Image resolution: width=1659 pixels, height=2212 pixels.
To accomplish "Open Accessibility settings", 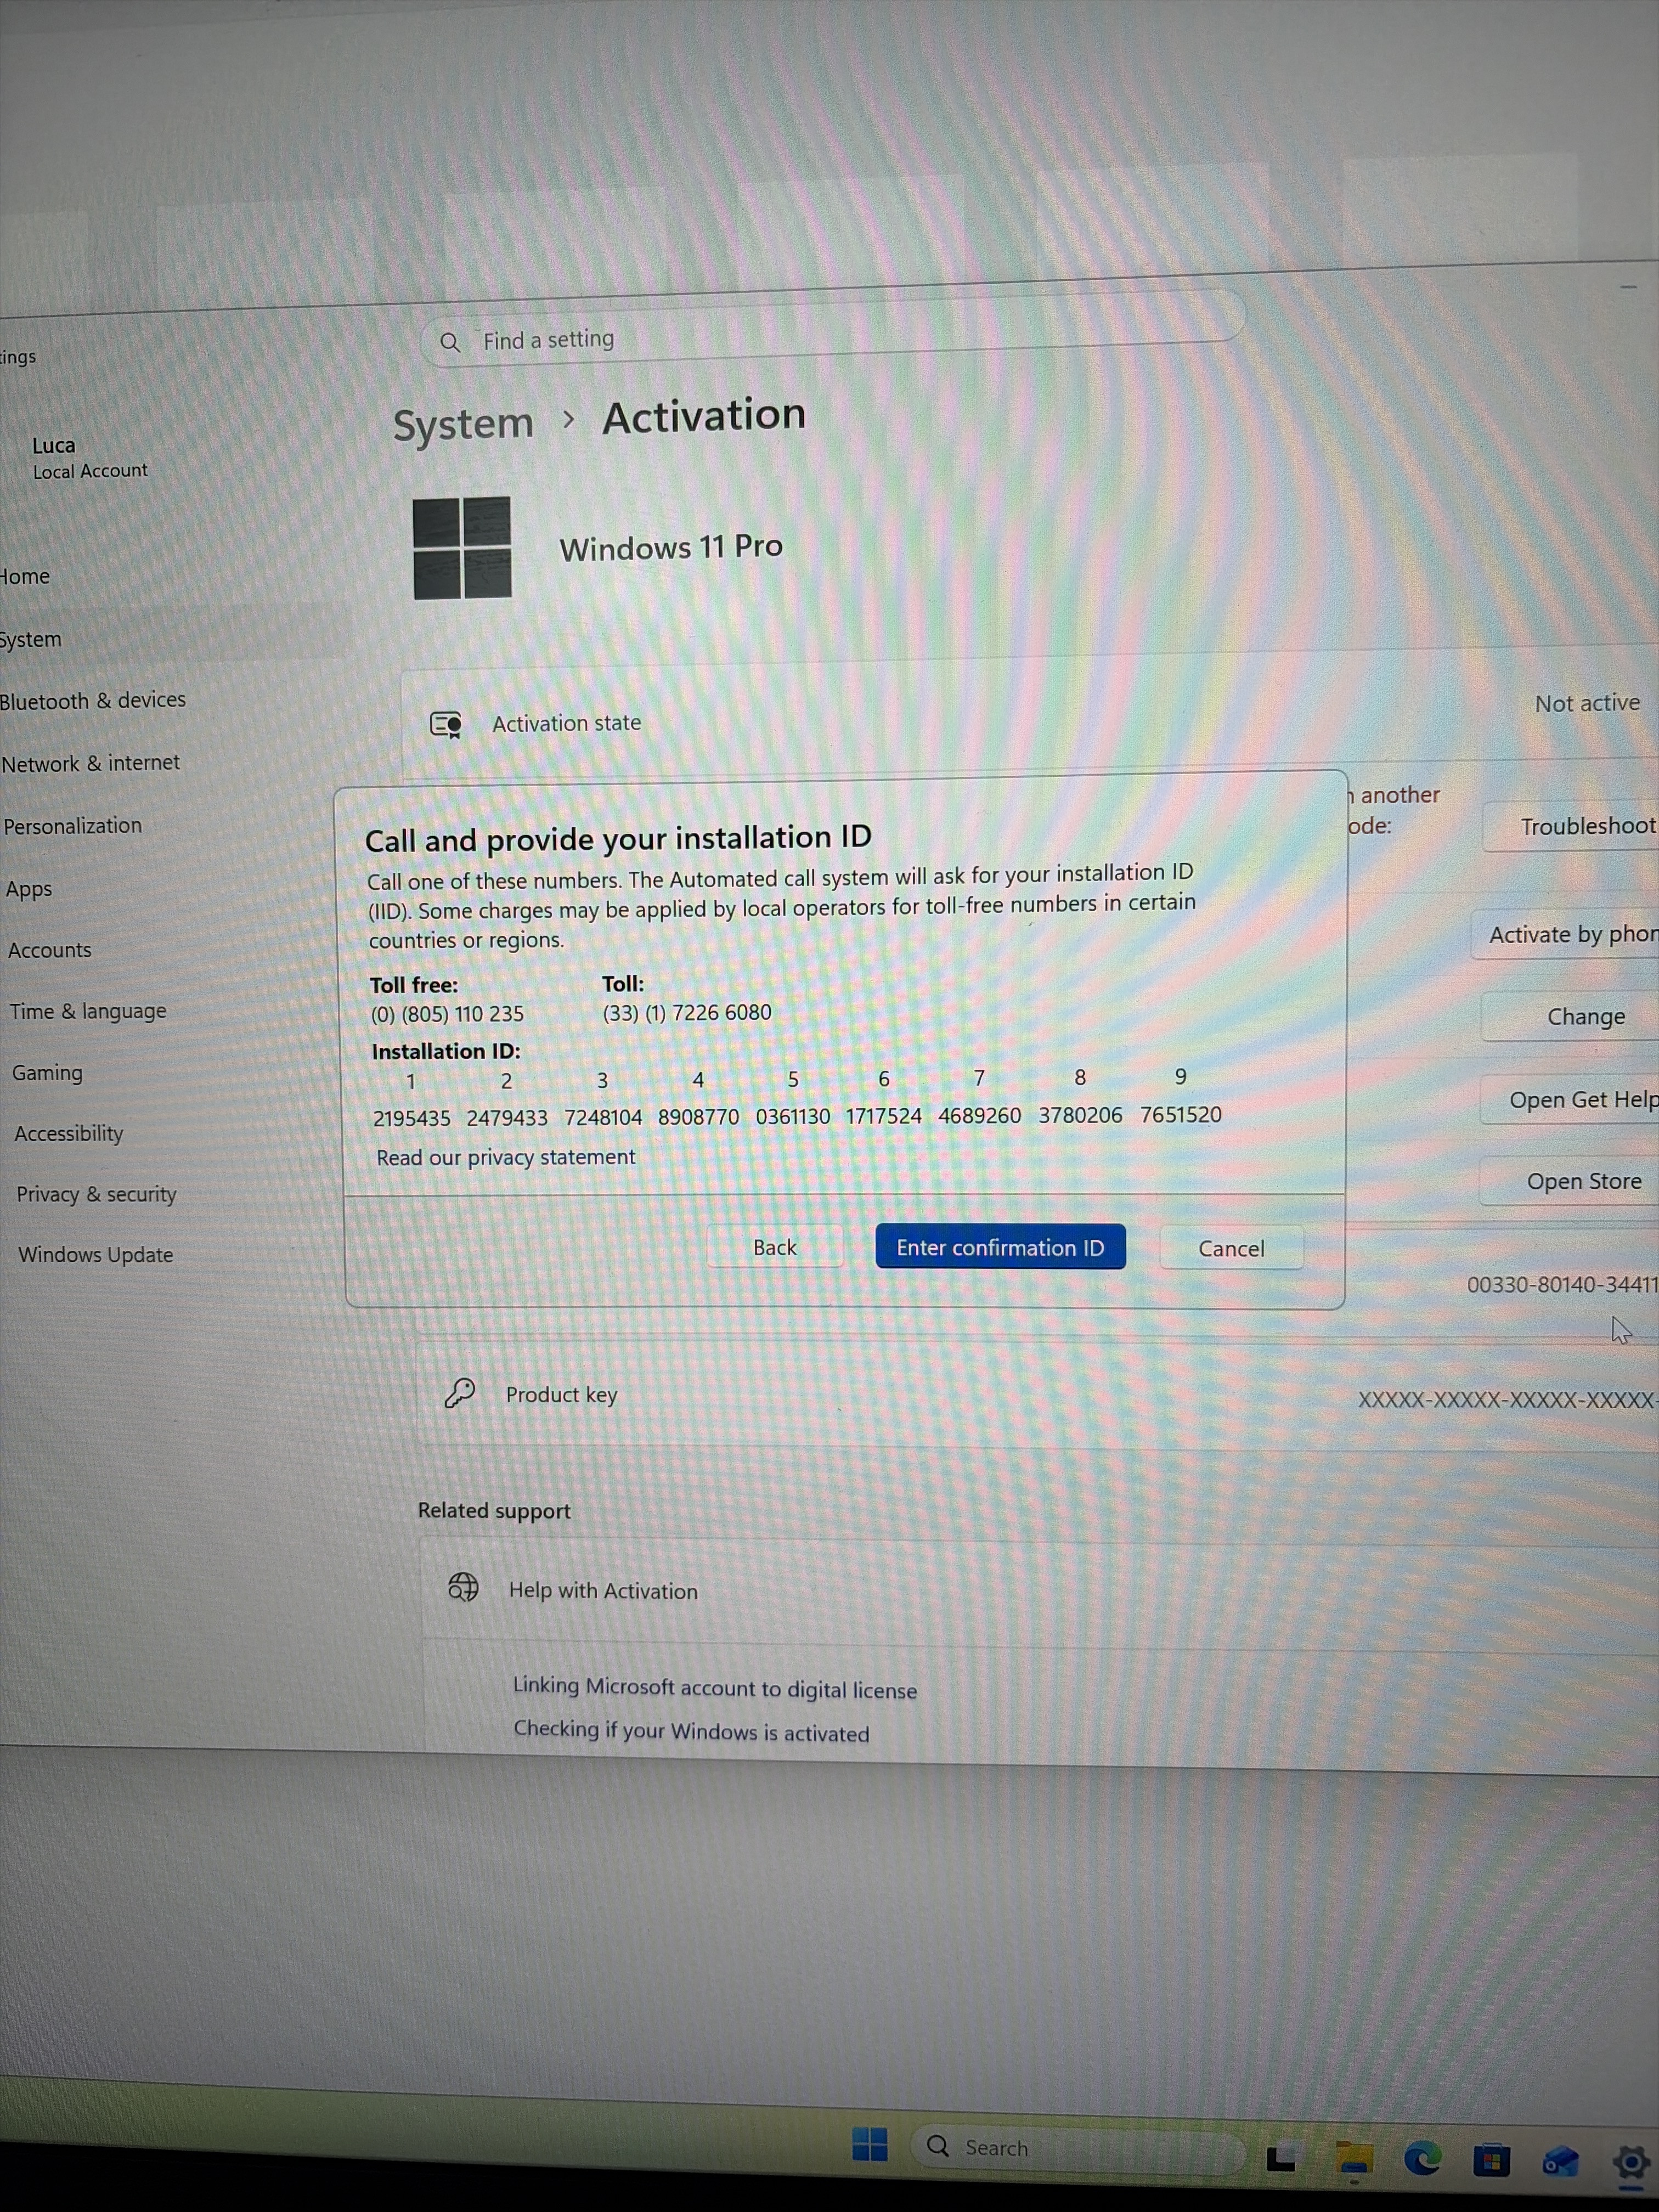I will point(69,1134).
